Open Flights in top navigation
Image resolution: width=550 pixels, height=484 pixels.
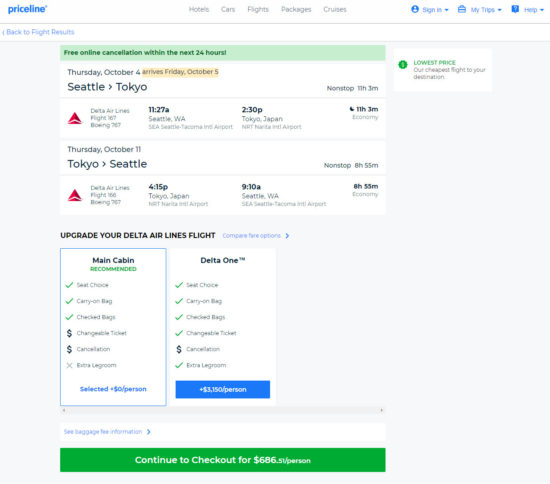coord(258,9)
